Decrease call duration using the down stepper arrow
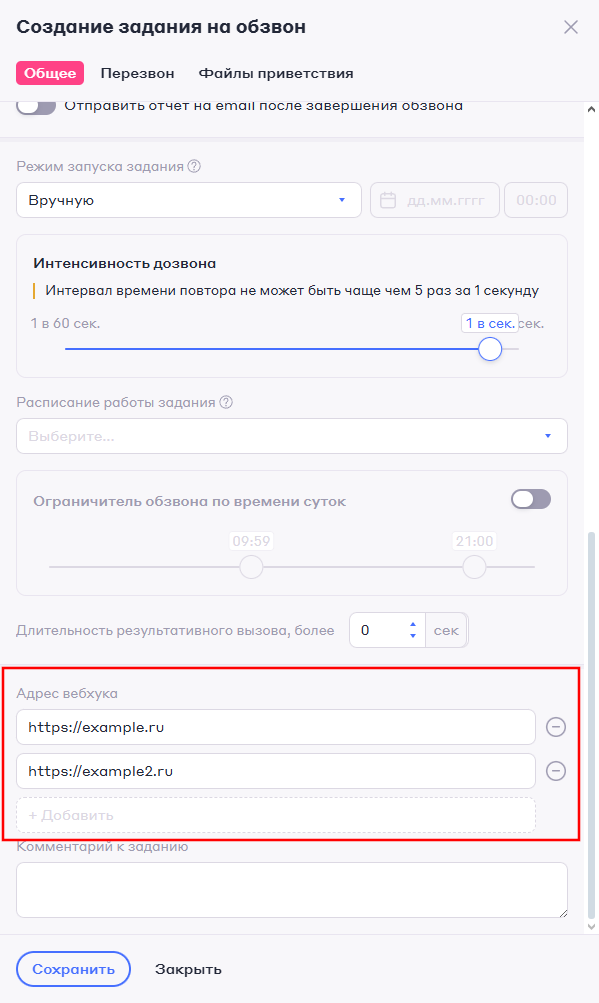The image size is (599, 1003). click(x=412, y=635)
